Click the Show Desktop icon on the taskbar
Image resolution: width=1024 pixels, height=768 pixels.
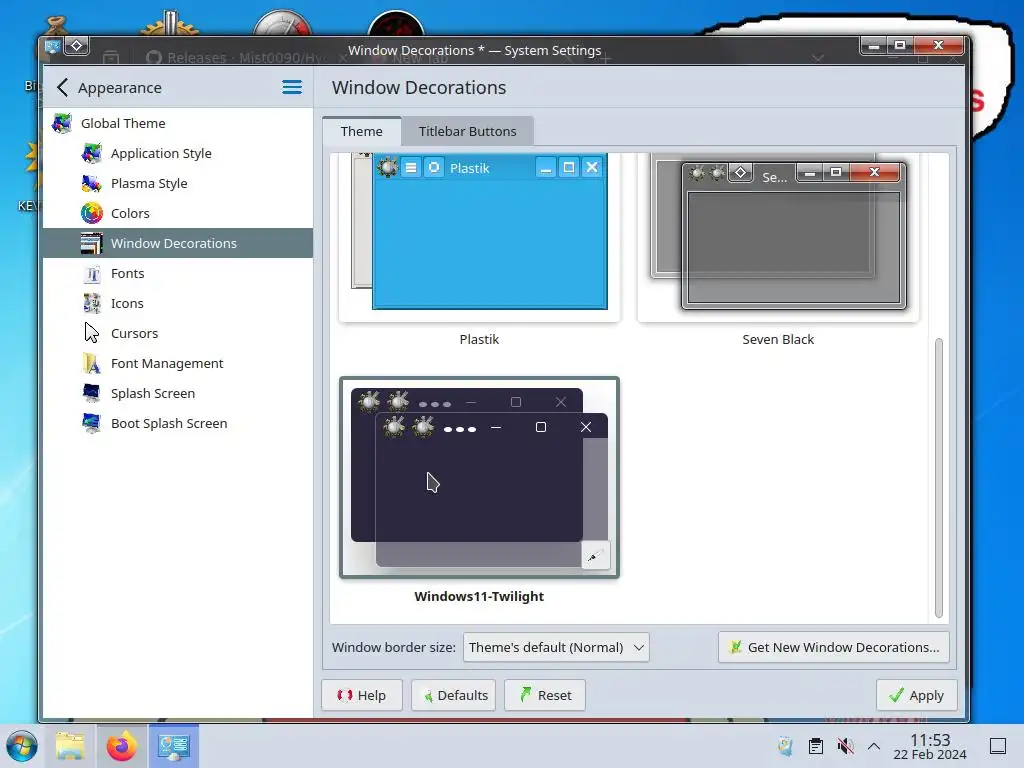998,746
